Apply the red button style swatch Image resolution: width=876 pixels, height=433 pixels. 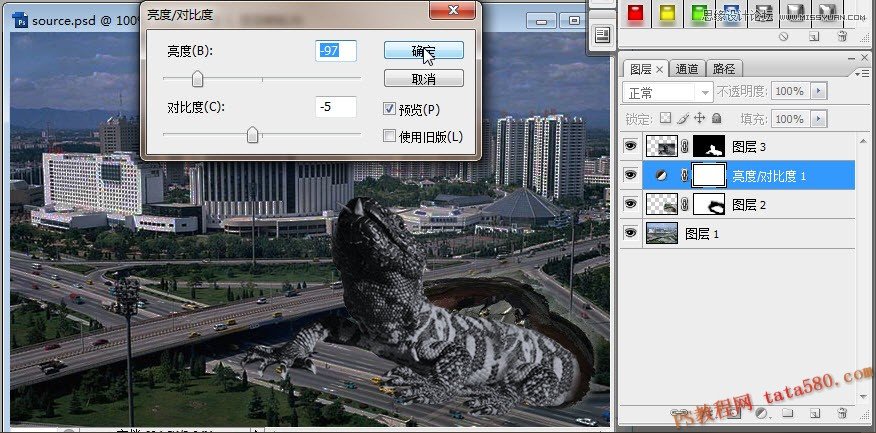click(x=635, y=13)
